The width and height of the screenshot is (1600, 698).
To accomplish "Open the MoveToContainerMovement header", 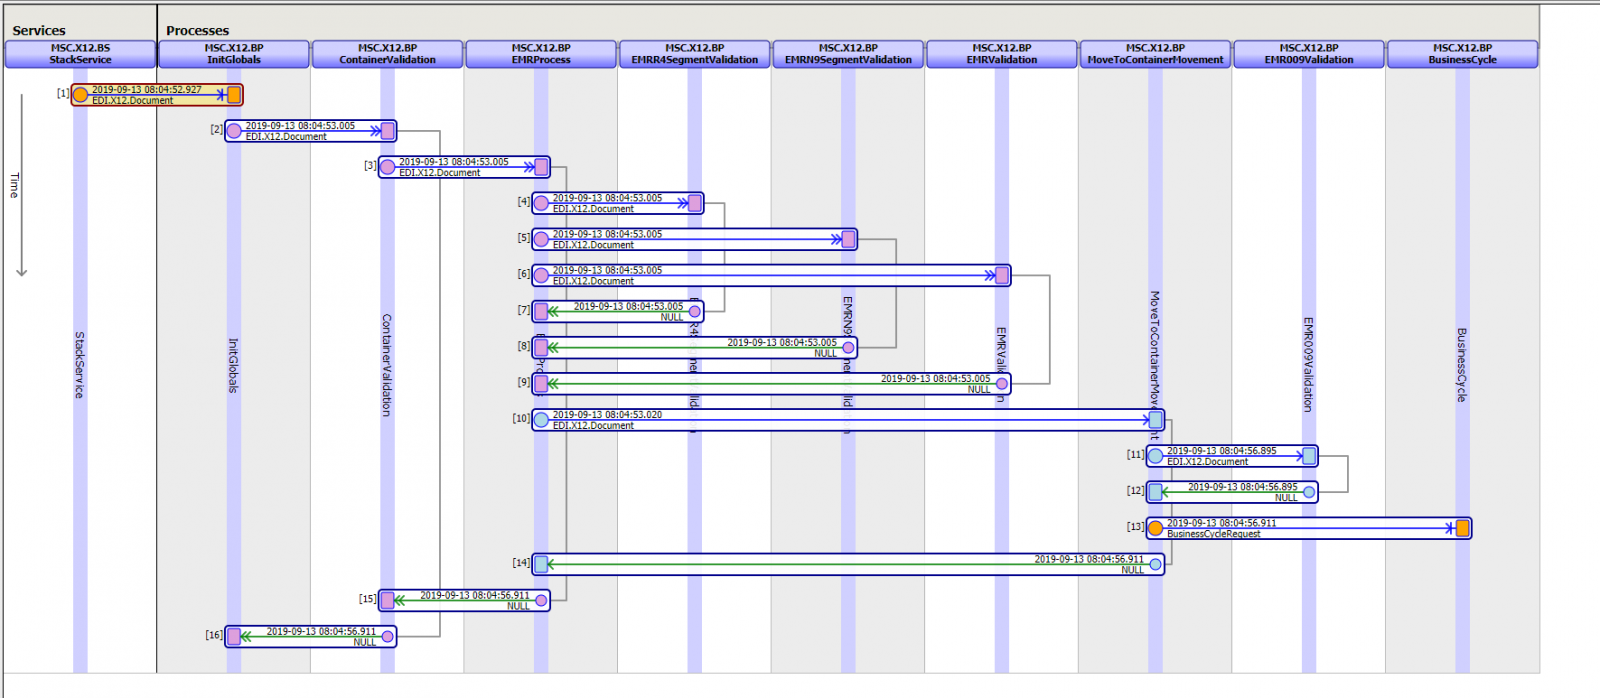I will (1155, 54).
